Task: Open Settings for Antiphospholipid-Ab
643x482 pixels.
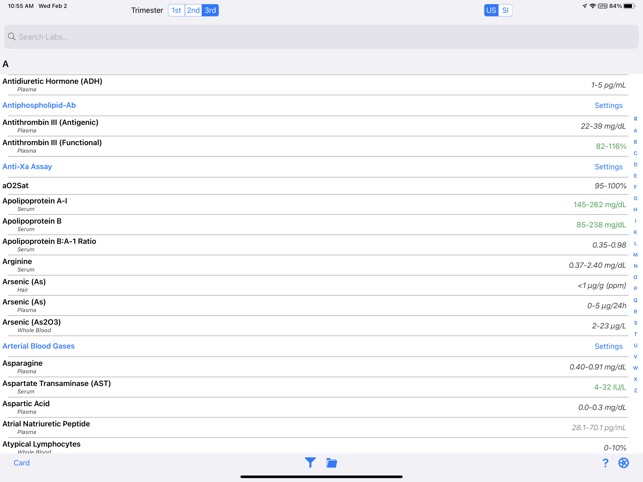Action: 608,105
